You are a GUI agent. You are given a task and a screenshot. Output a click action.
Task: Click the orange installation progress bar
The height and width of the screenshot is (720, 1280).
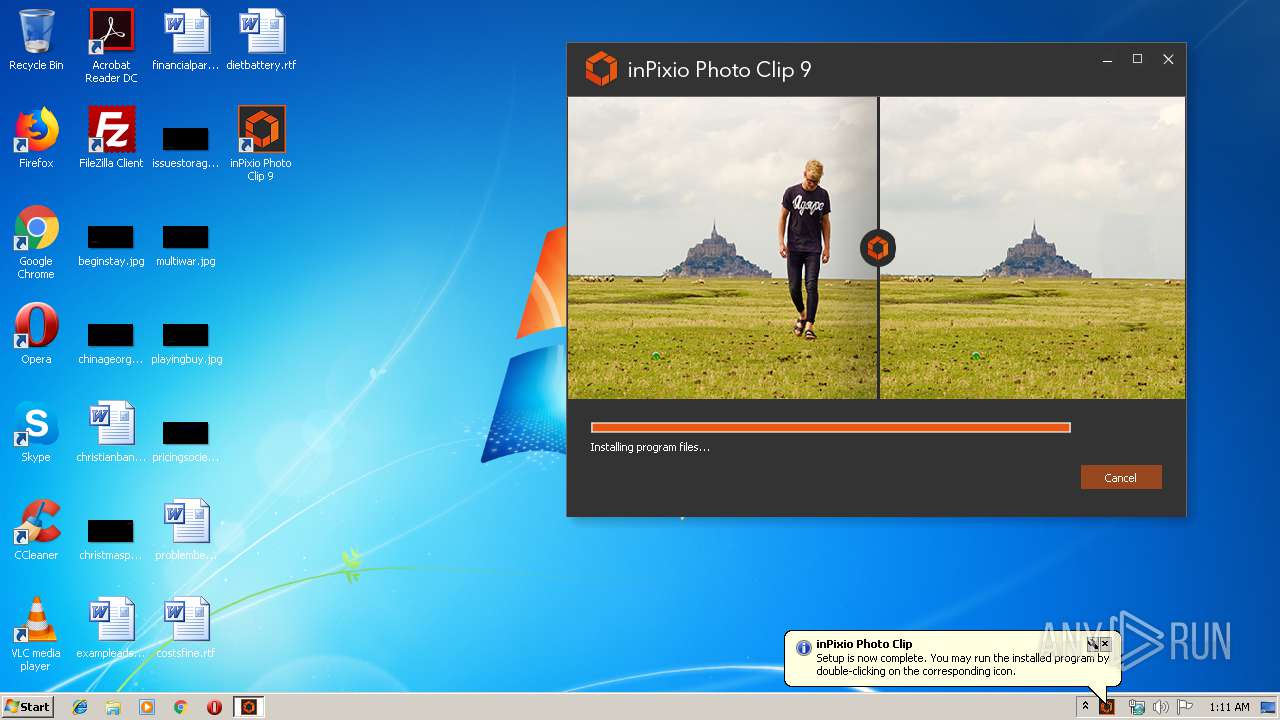point(830,427)
